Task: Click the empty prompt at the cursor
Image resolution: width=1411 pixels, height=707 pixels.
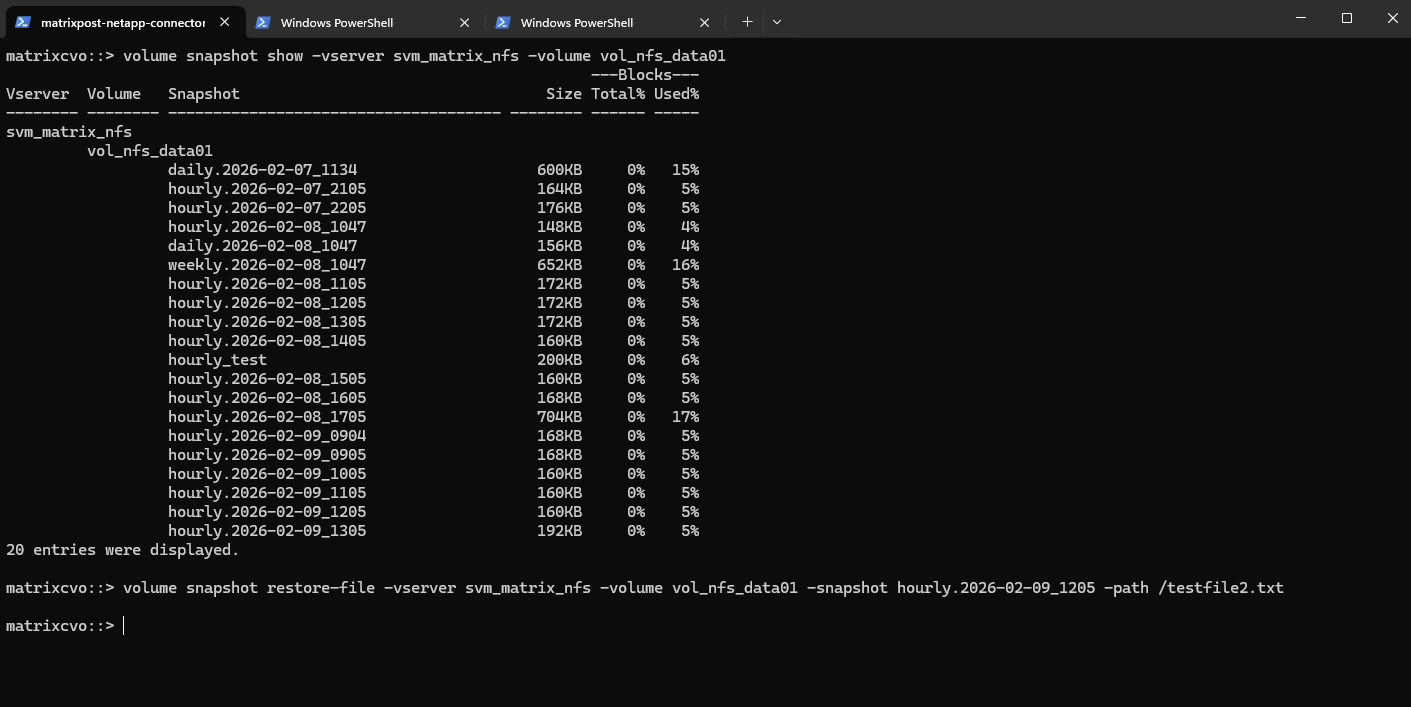Action: tap(124, 626)
